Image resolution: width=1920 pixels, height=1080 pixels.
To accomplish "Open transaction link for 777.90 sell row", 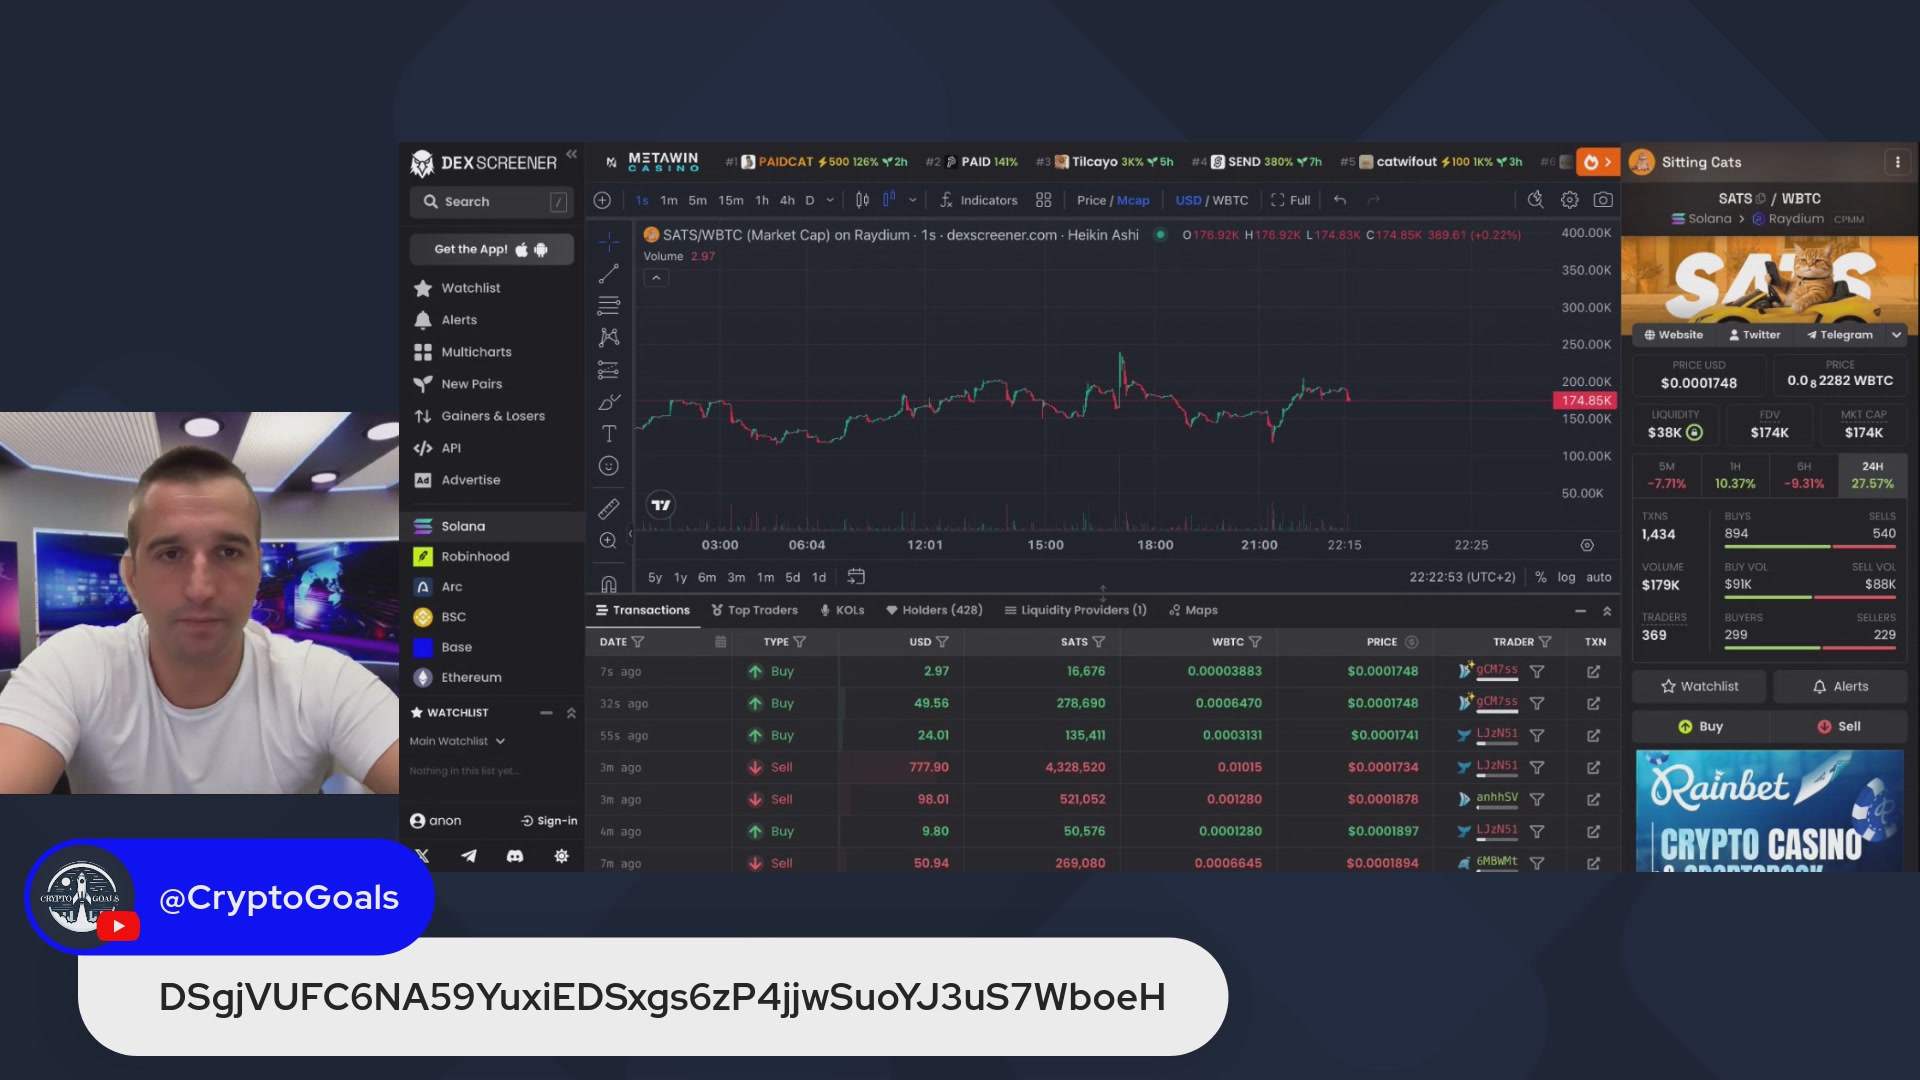I will 1593,768.
